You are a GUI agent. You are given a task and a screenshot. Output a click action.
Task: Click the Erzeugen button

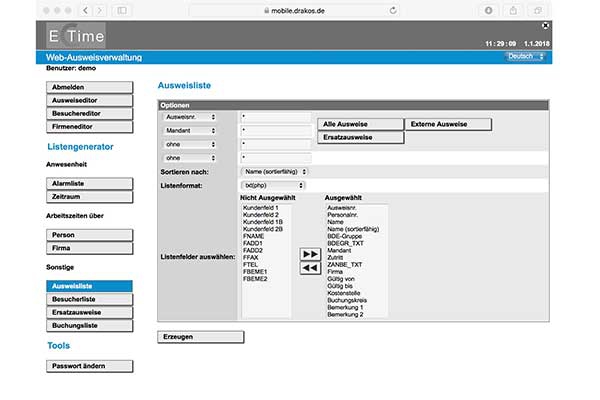coord(200,337)
